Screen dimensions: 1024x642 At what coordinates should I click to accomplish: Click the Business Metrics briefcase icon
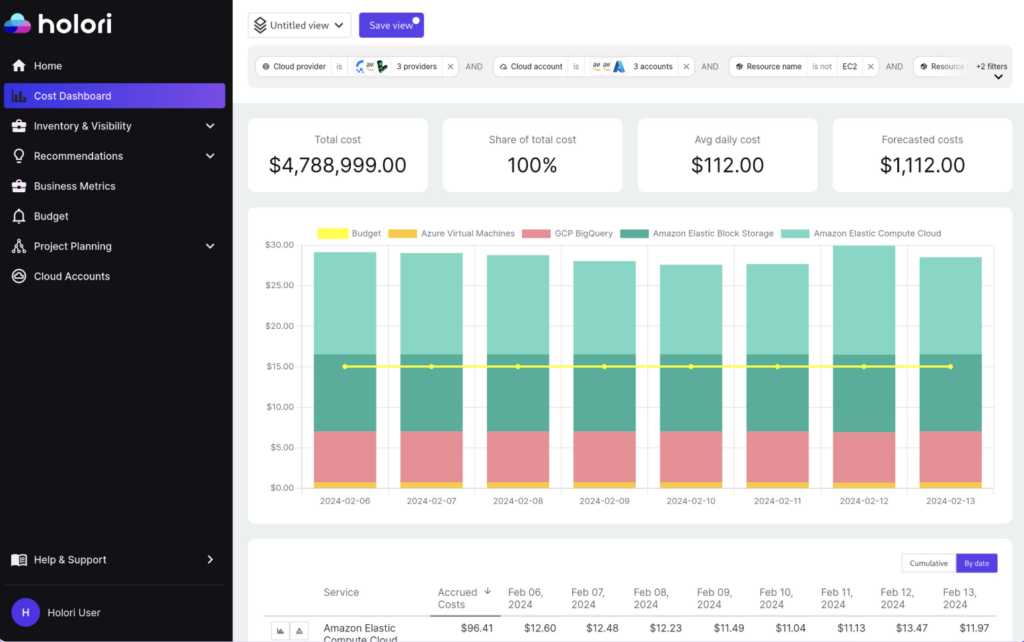pos(18,186)
